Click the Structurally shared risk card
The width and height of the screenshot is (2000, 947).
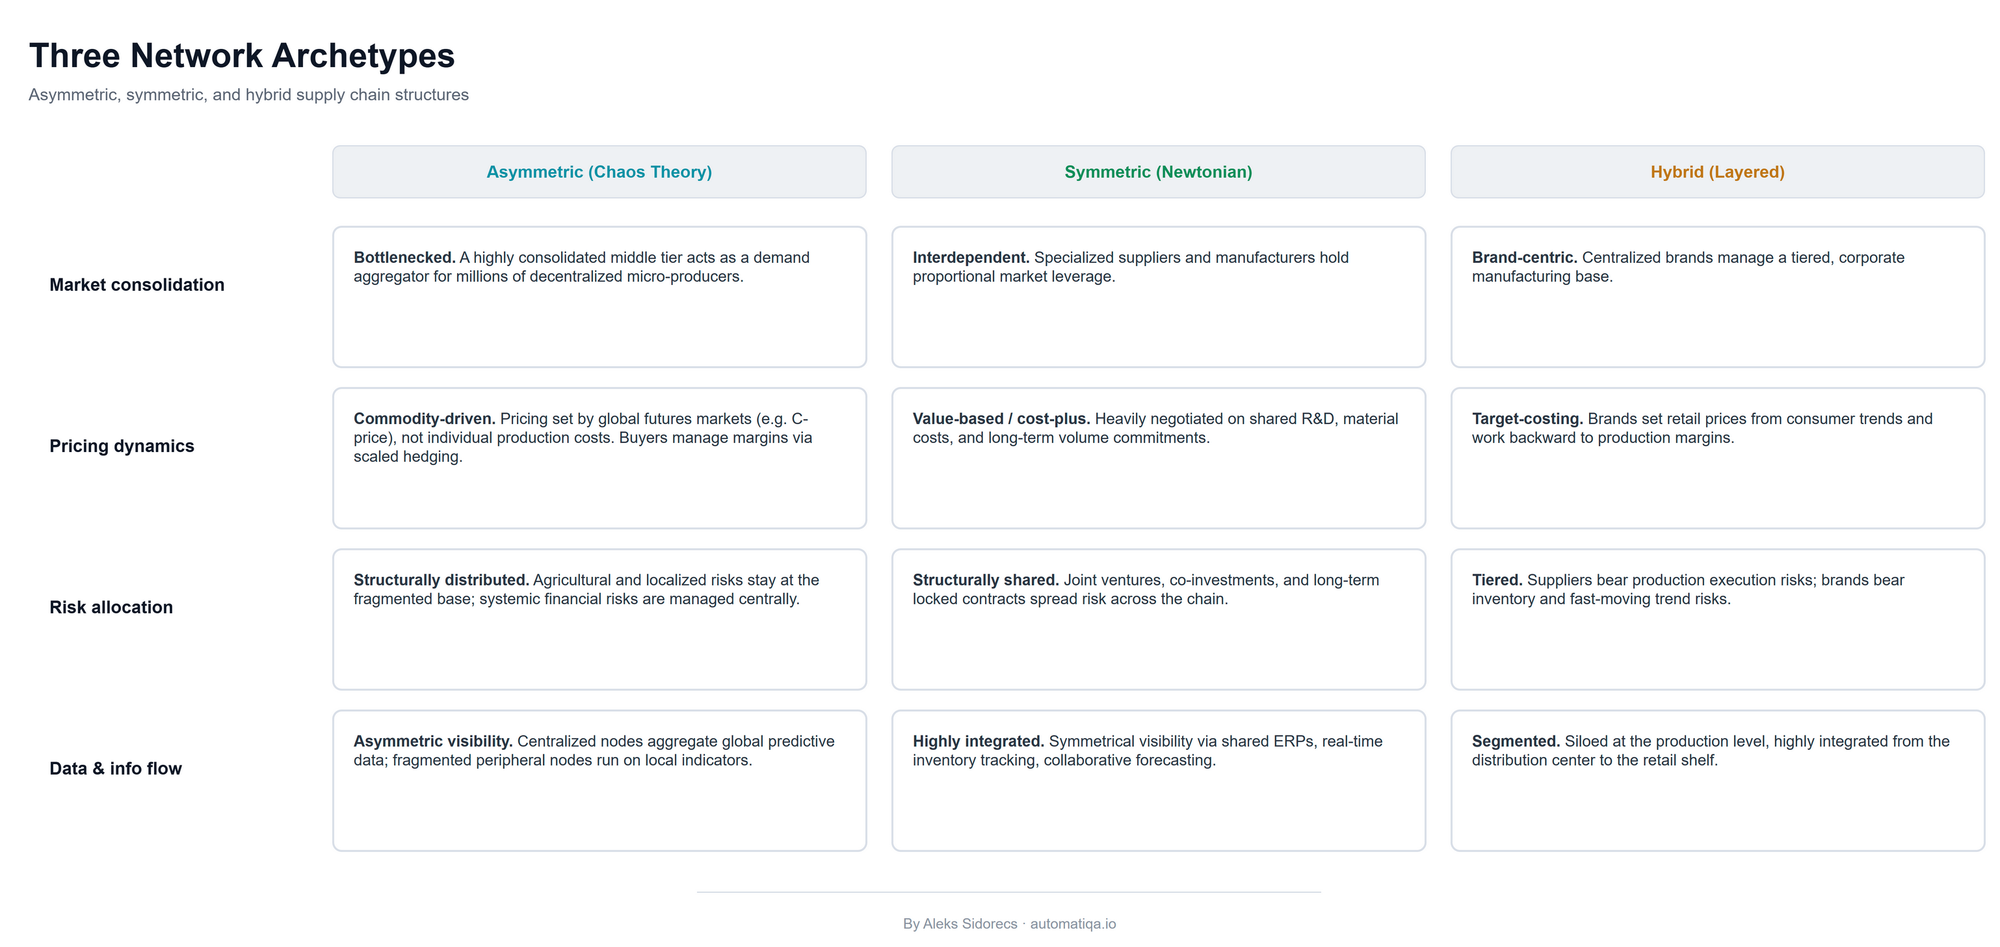point(1158,619)
